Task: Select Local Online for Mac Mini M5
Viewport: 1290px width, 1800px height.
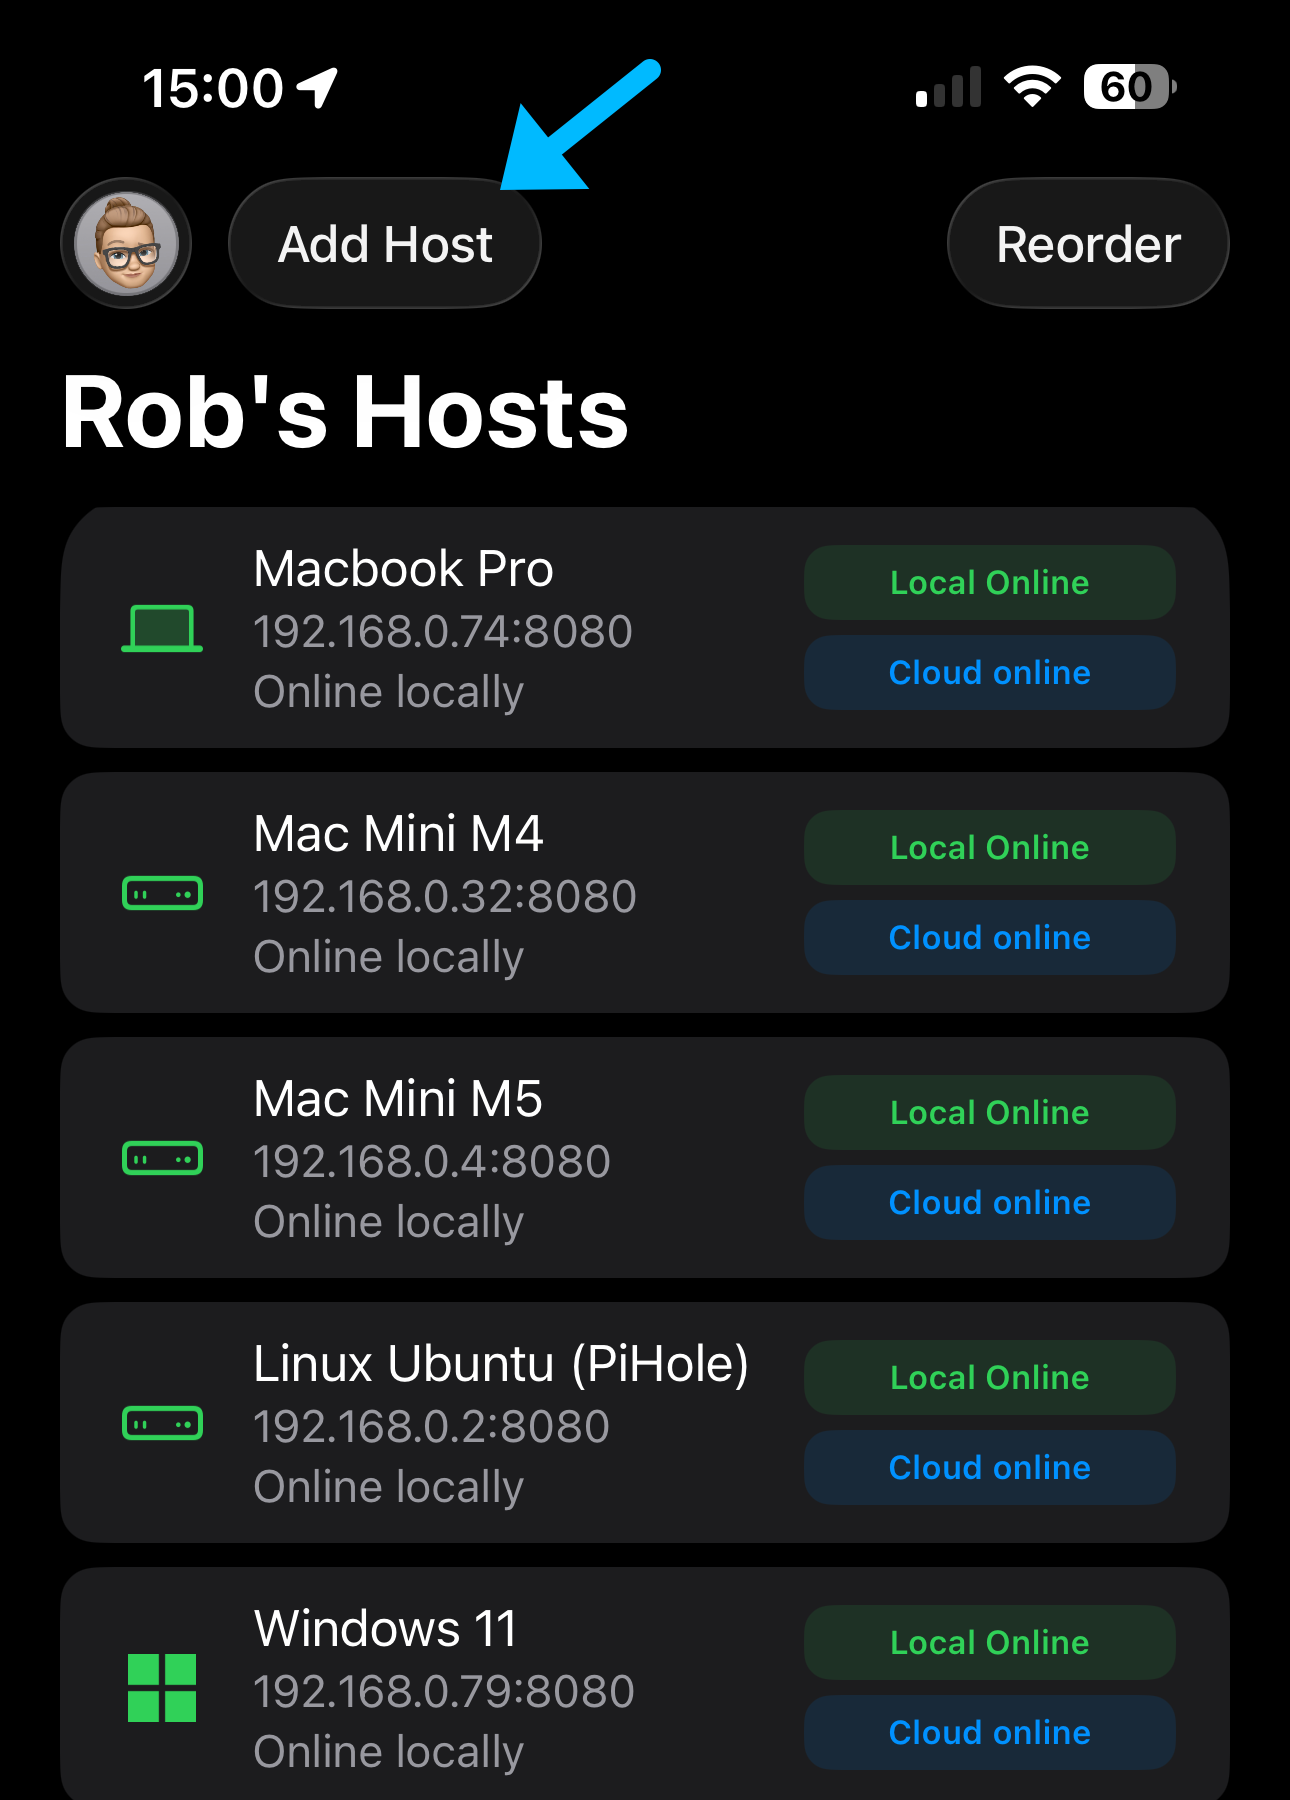Action: click(x=990, y=1112)
